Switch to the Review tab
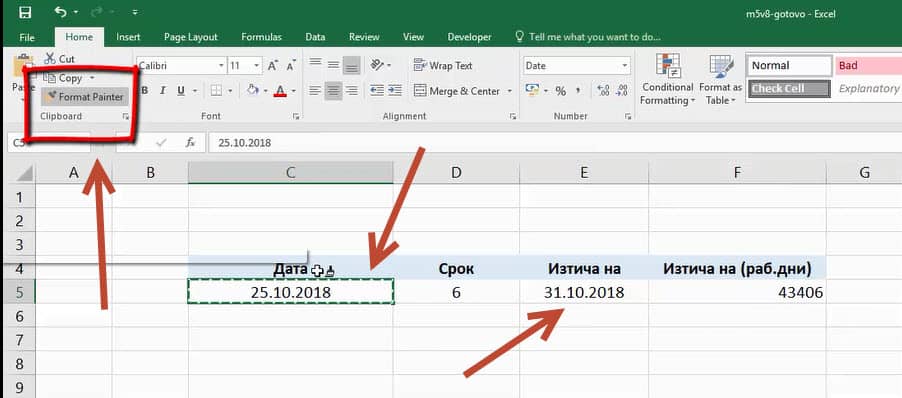 click(x=364, y=37)
